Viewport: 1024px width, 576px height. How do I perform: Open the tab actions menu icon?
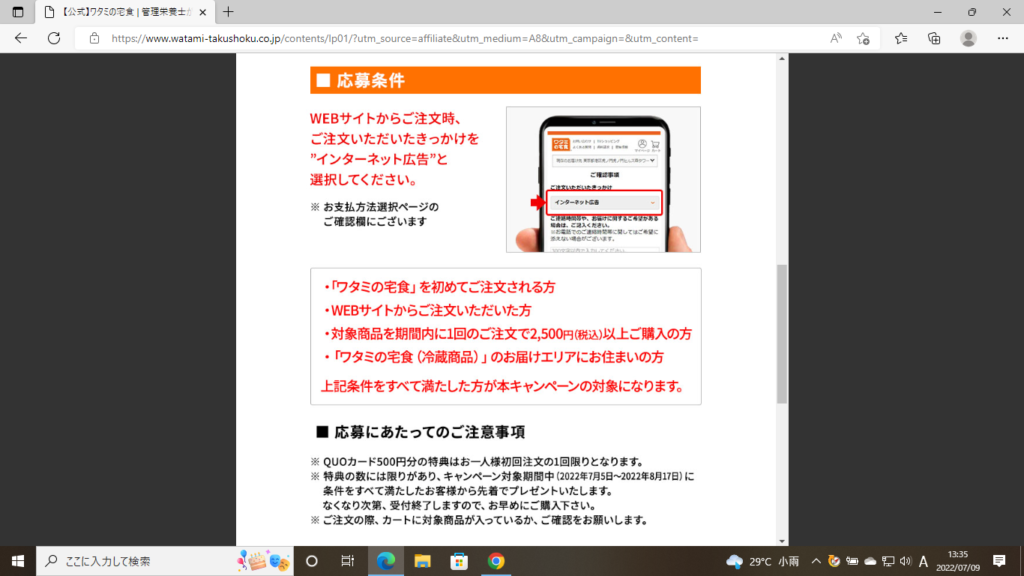(18, 12)
